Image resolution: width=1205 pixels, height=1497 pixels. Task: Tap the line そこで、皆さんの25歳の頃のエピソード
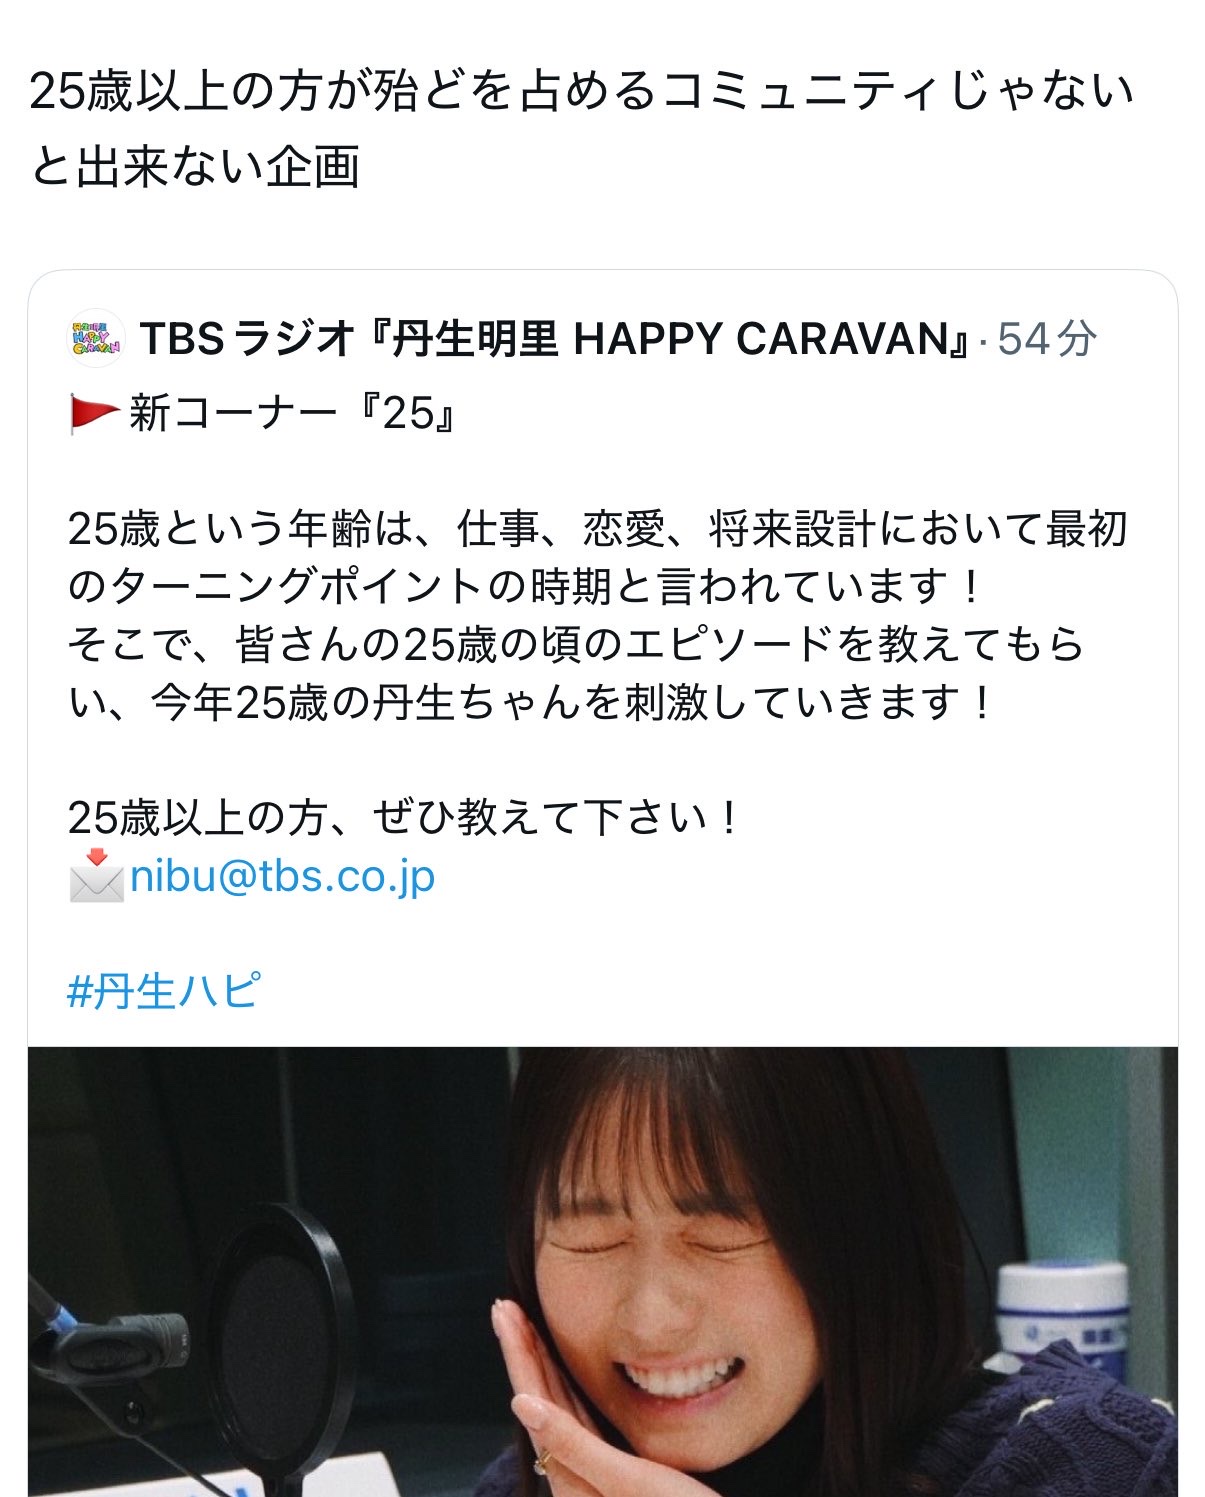coord(576,645)
